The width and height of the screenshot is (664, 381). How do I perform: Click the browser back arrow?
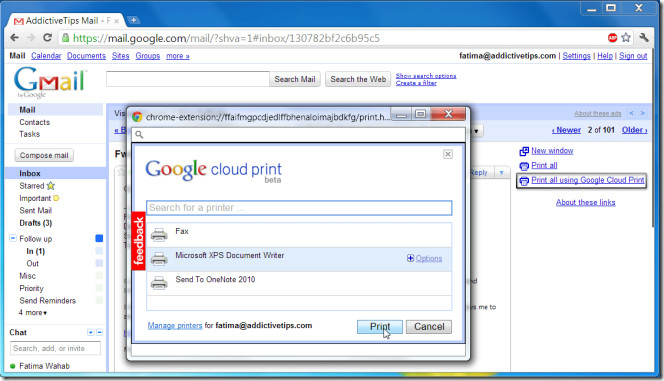click(x=14, y=38)
